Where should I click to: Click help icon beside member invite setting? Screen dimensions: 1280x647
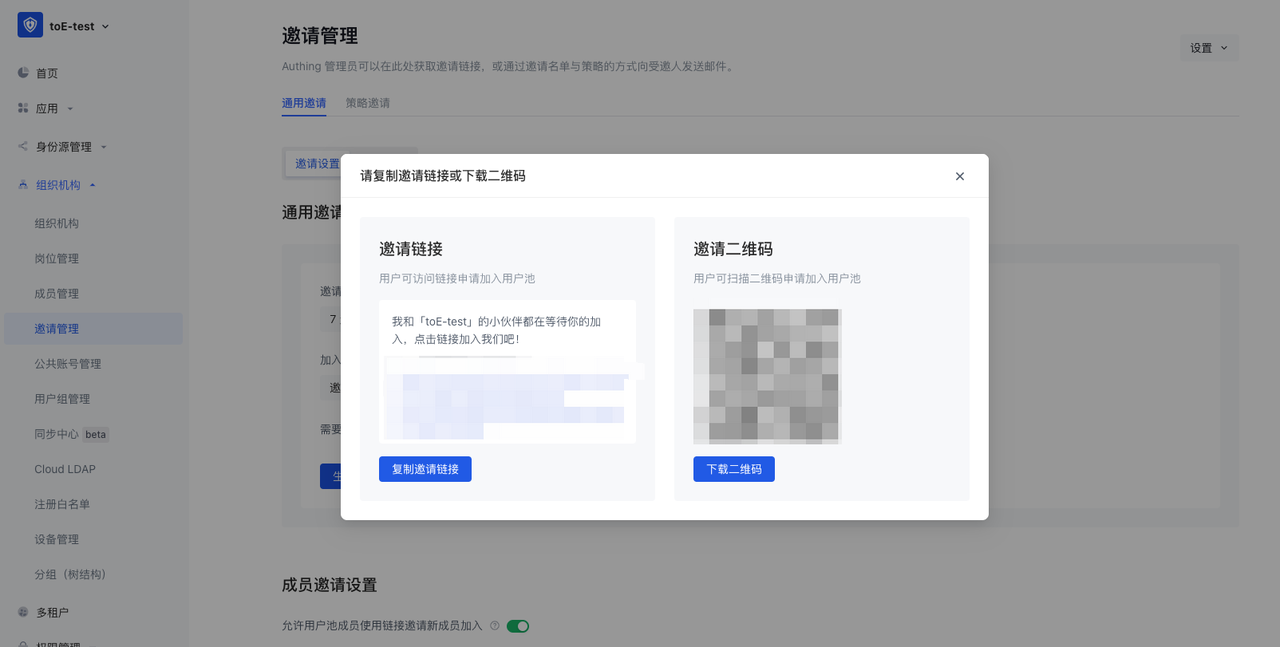[x=495, y=626]
